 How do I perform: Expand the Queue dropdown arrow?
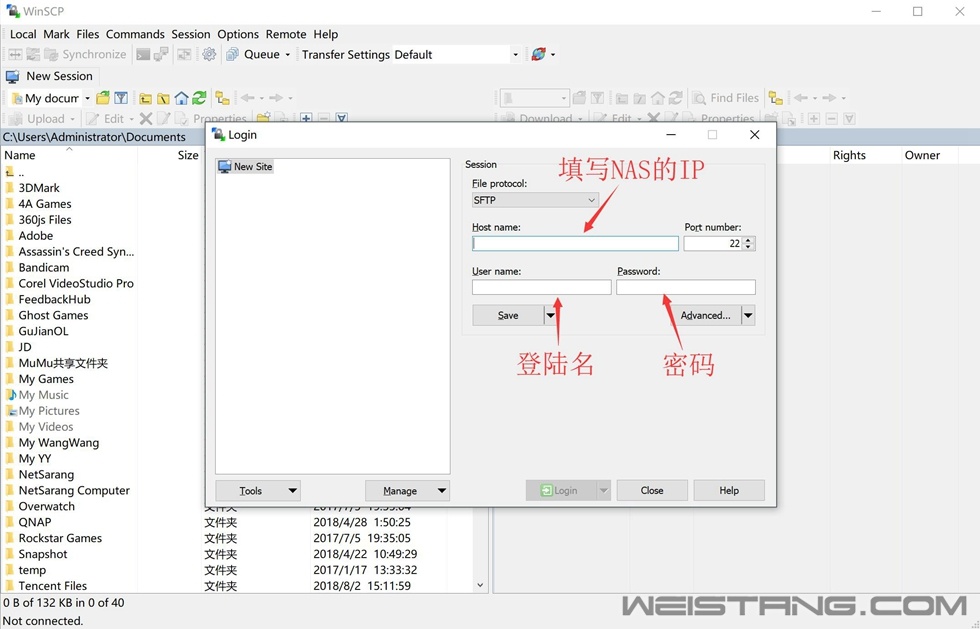(x=288, y=54)
